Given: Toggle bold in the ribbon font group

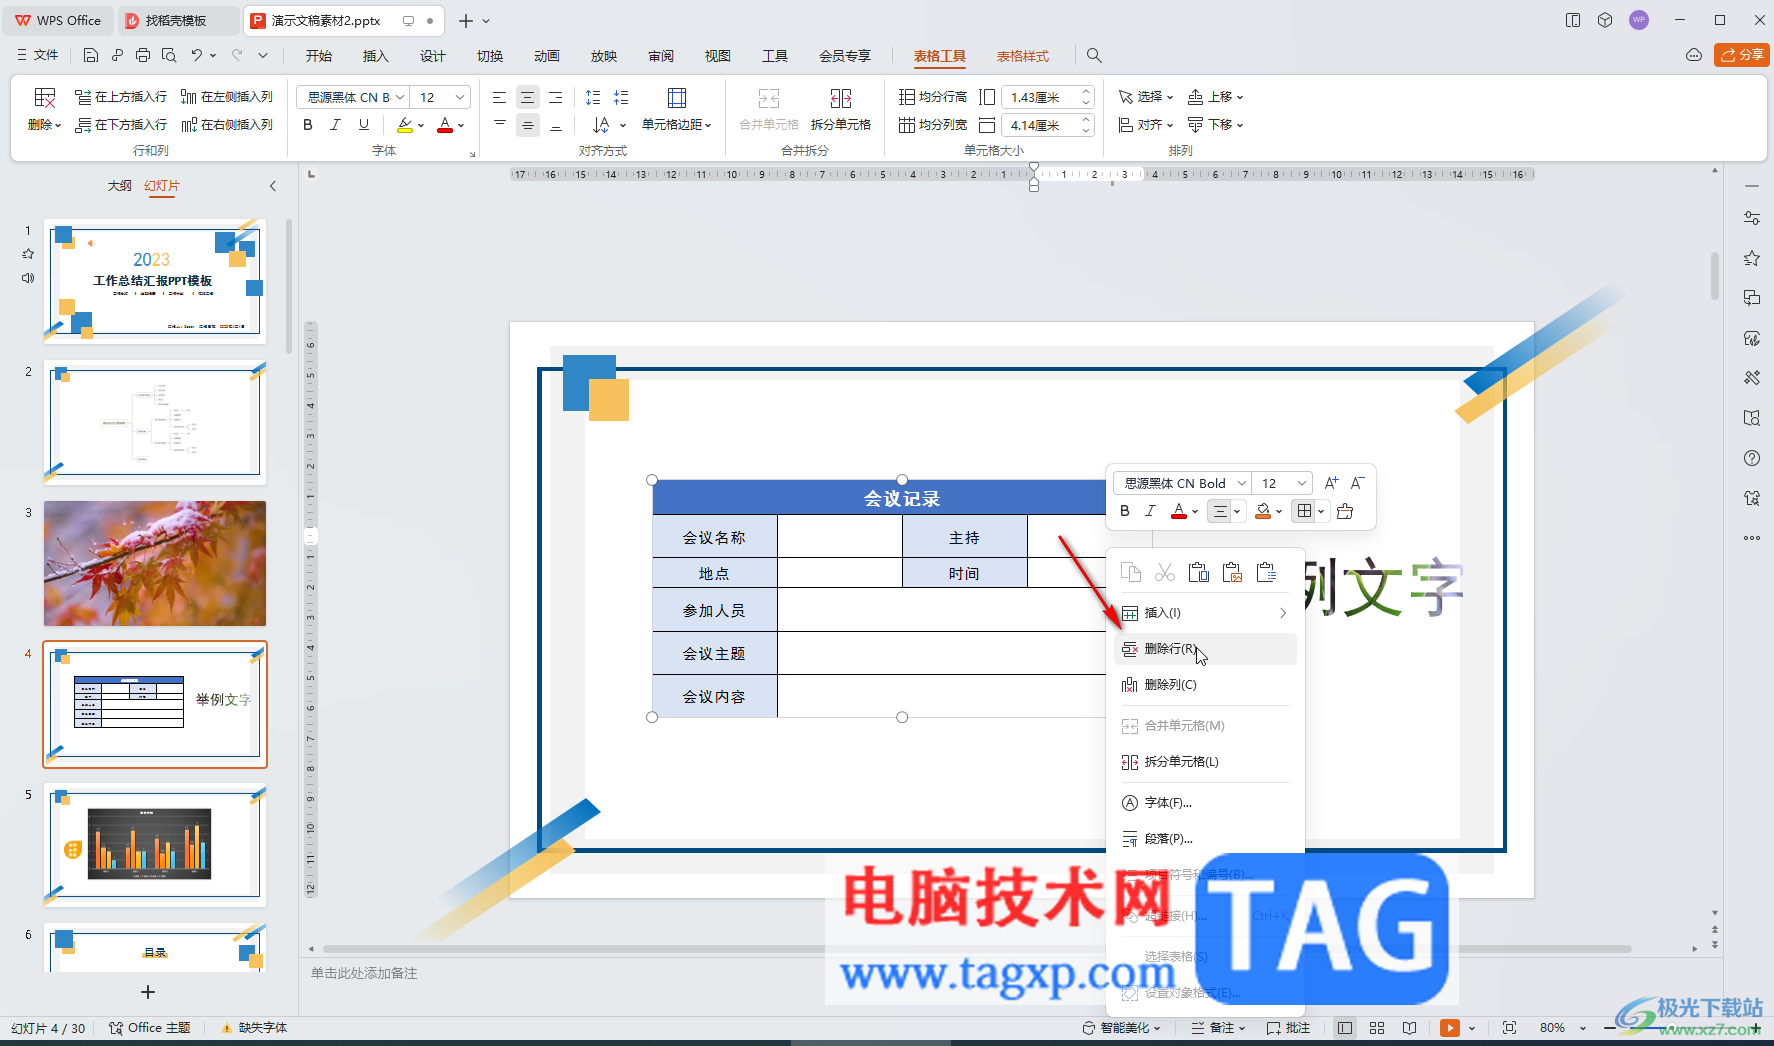Looking at the screenshot, I should click(308, 125).
